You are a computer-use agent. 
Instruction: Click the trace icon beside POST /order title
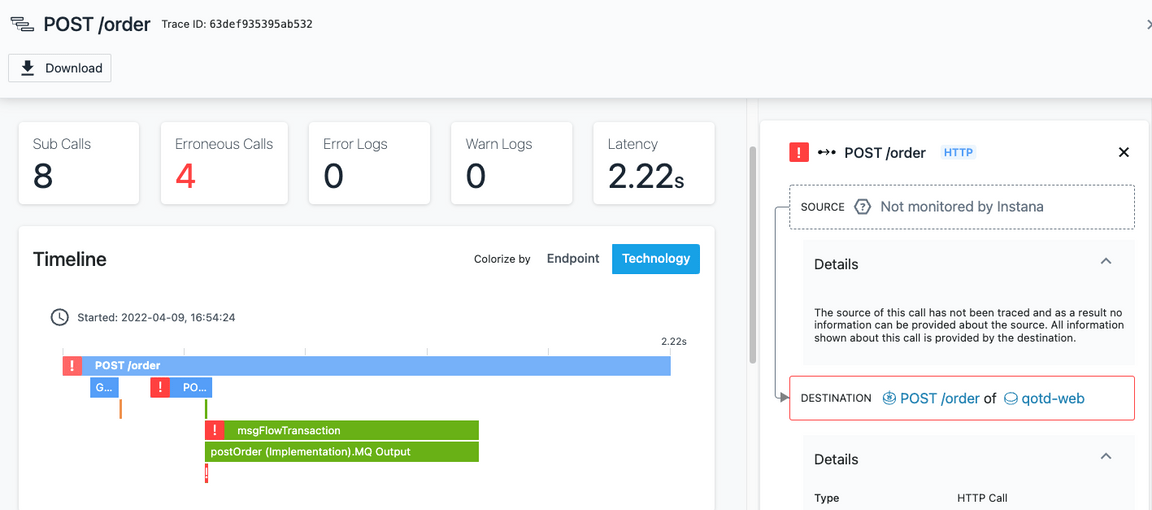(x=22, y=24)
